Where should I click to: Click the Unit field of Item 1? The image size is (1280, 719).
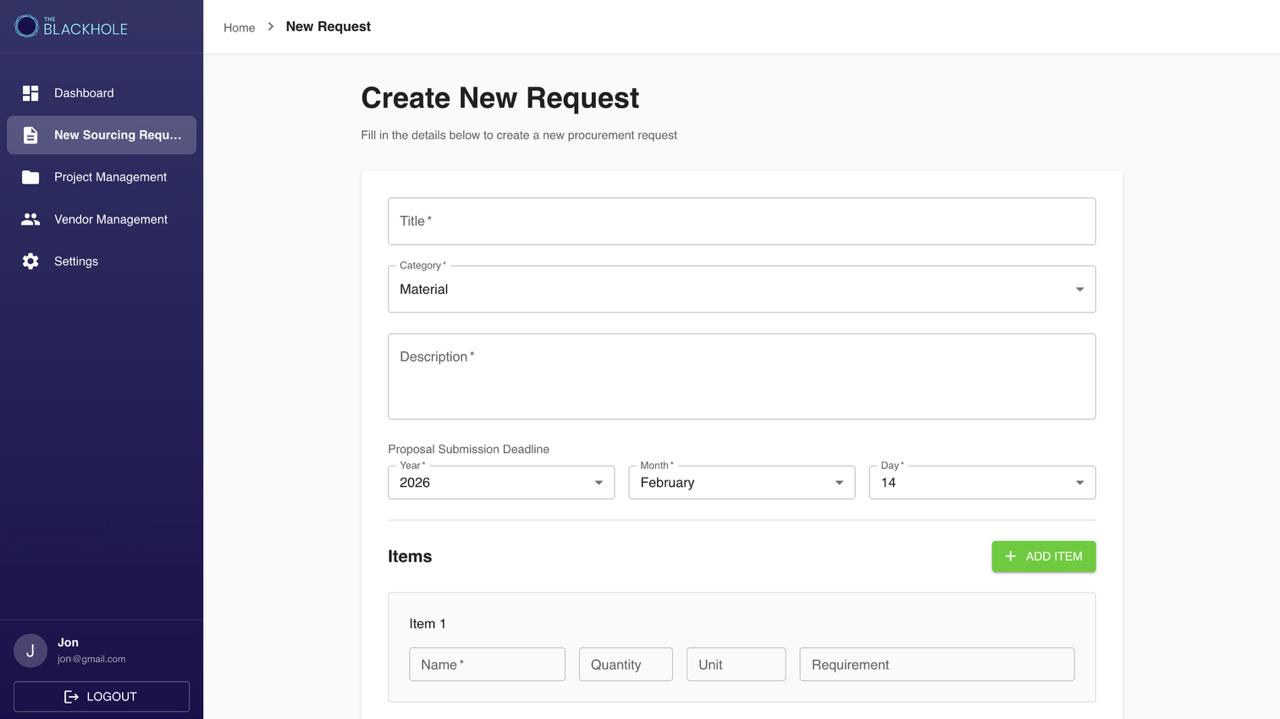pyautogui.click(x=736, y=664)
